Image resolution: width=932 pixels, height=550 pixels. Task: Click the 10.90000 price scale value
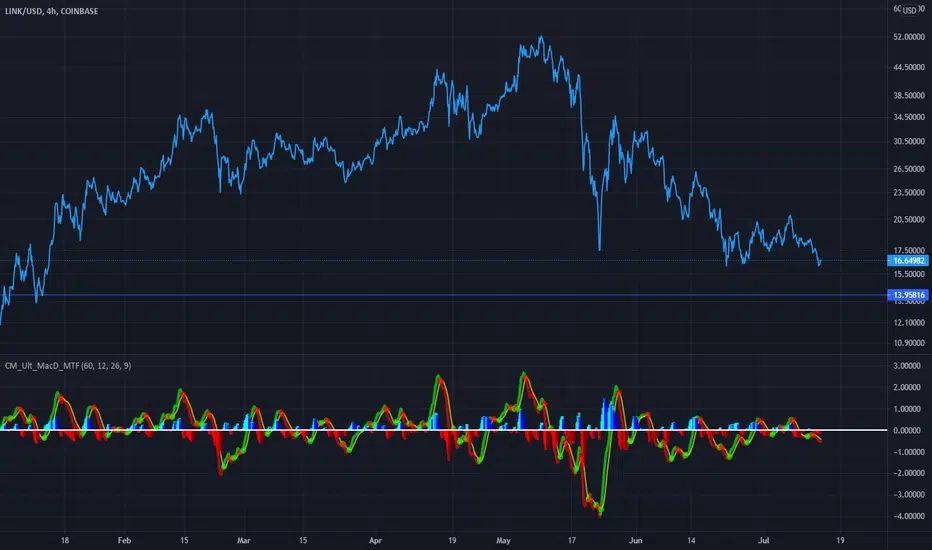click(x=909, y=343)
